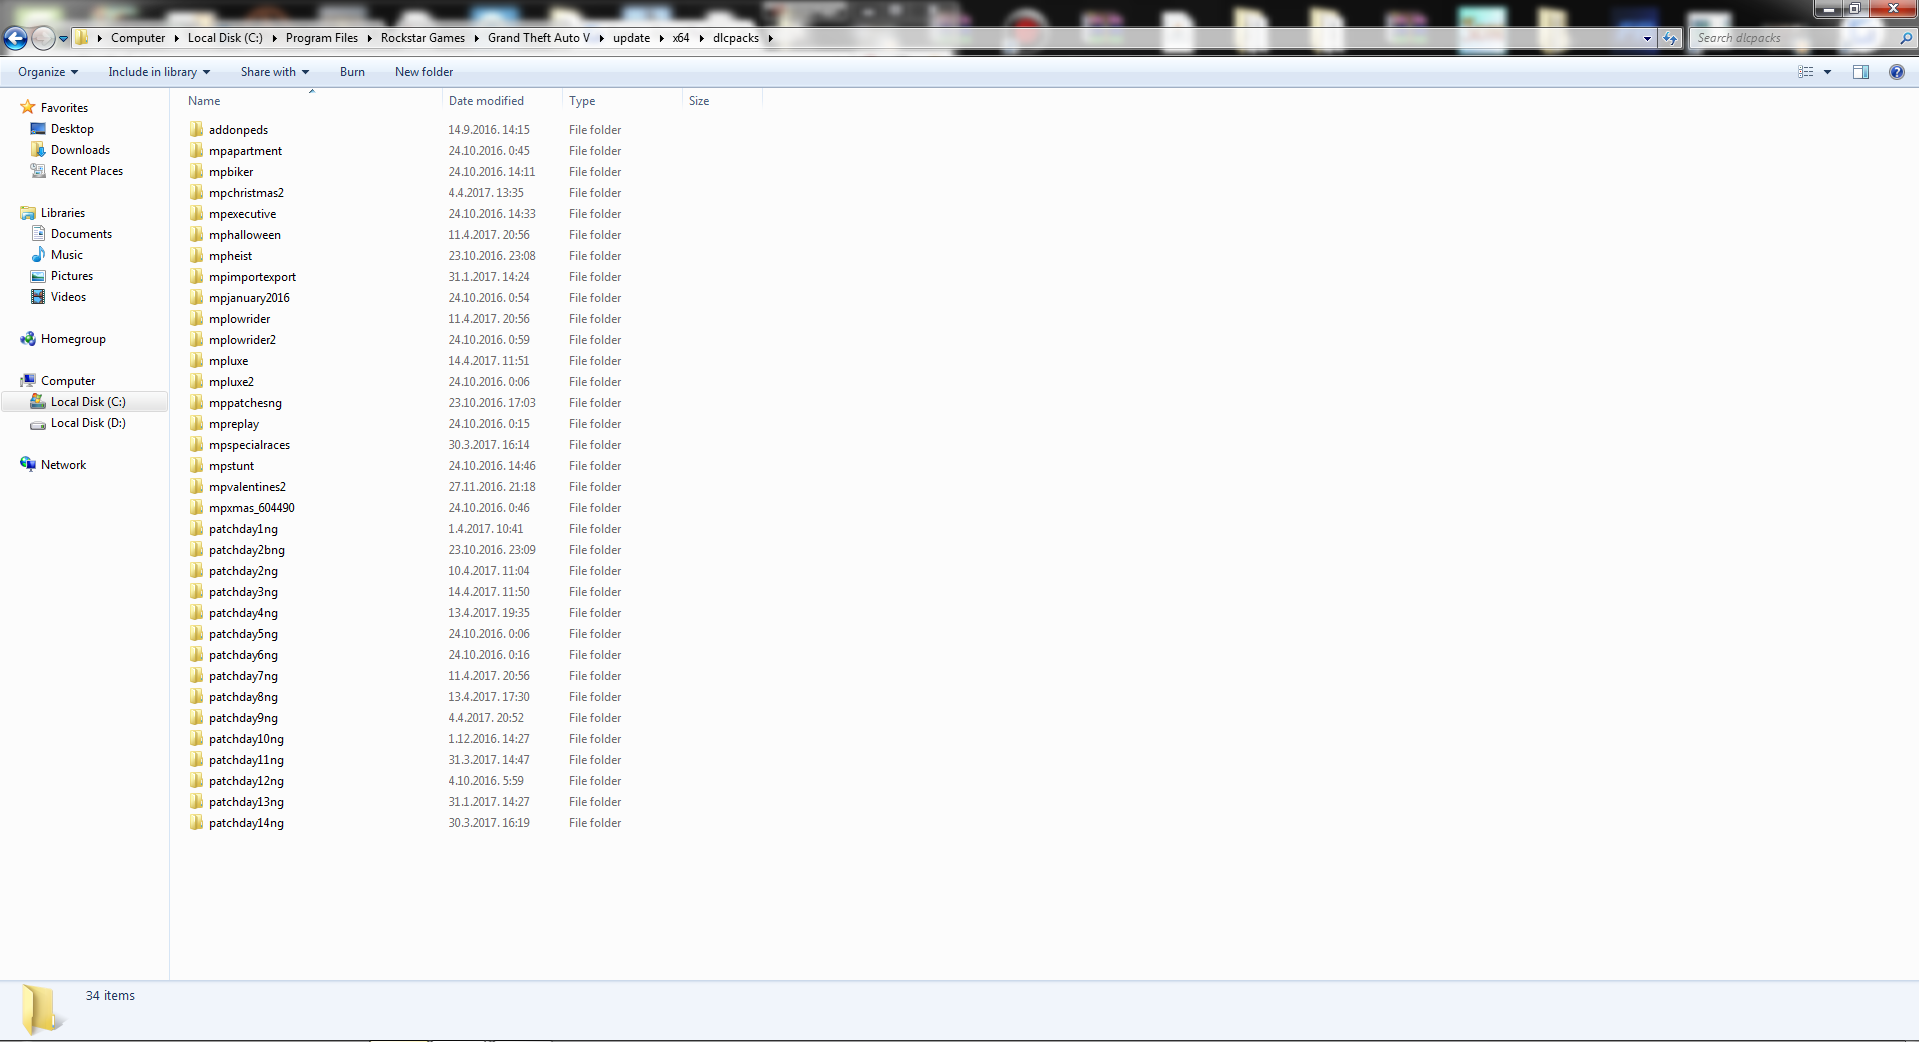
Task: Select Homegroup in the navigation pane
Action: point(72,339)
